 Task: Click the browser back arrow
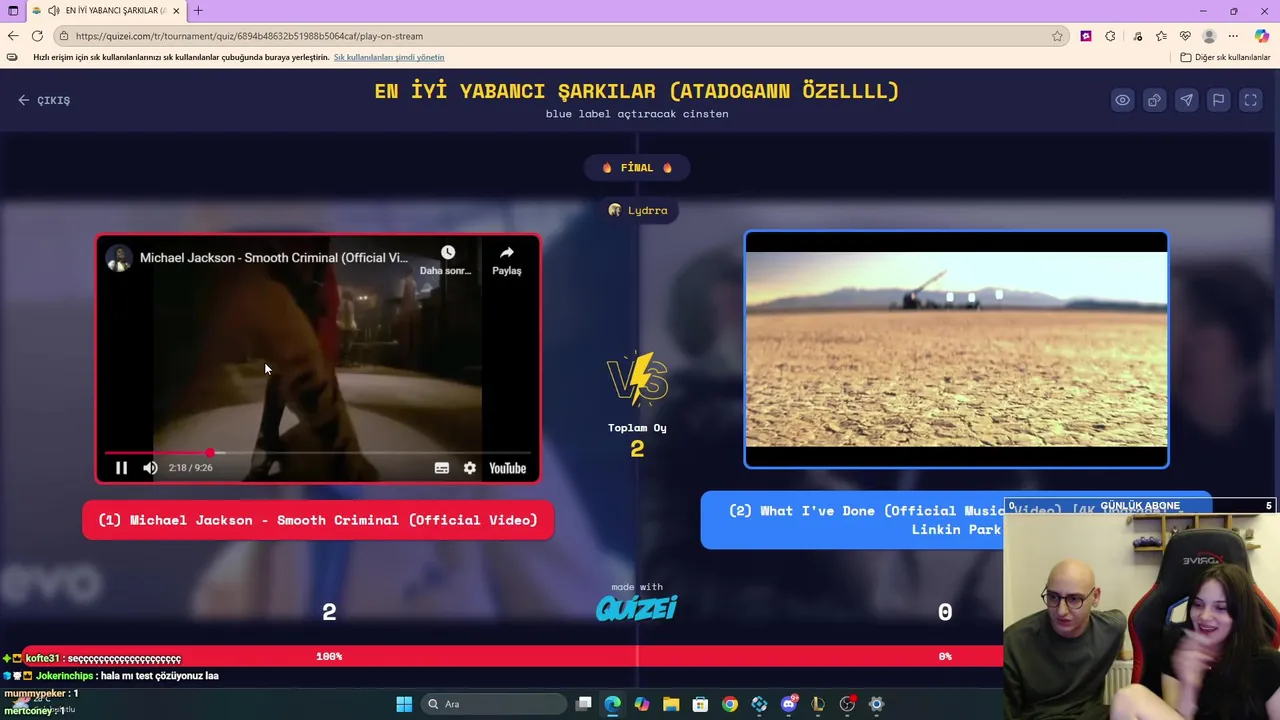click(x=13, y=36)
